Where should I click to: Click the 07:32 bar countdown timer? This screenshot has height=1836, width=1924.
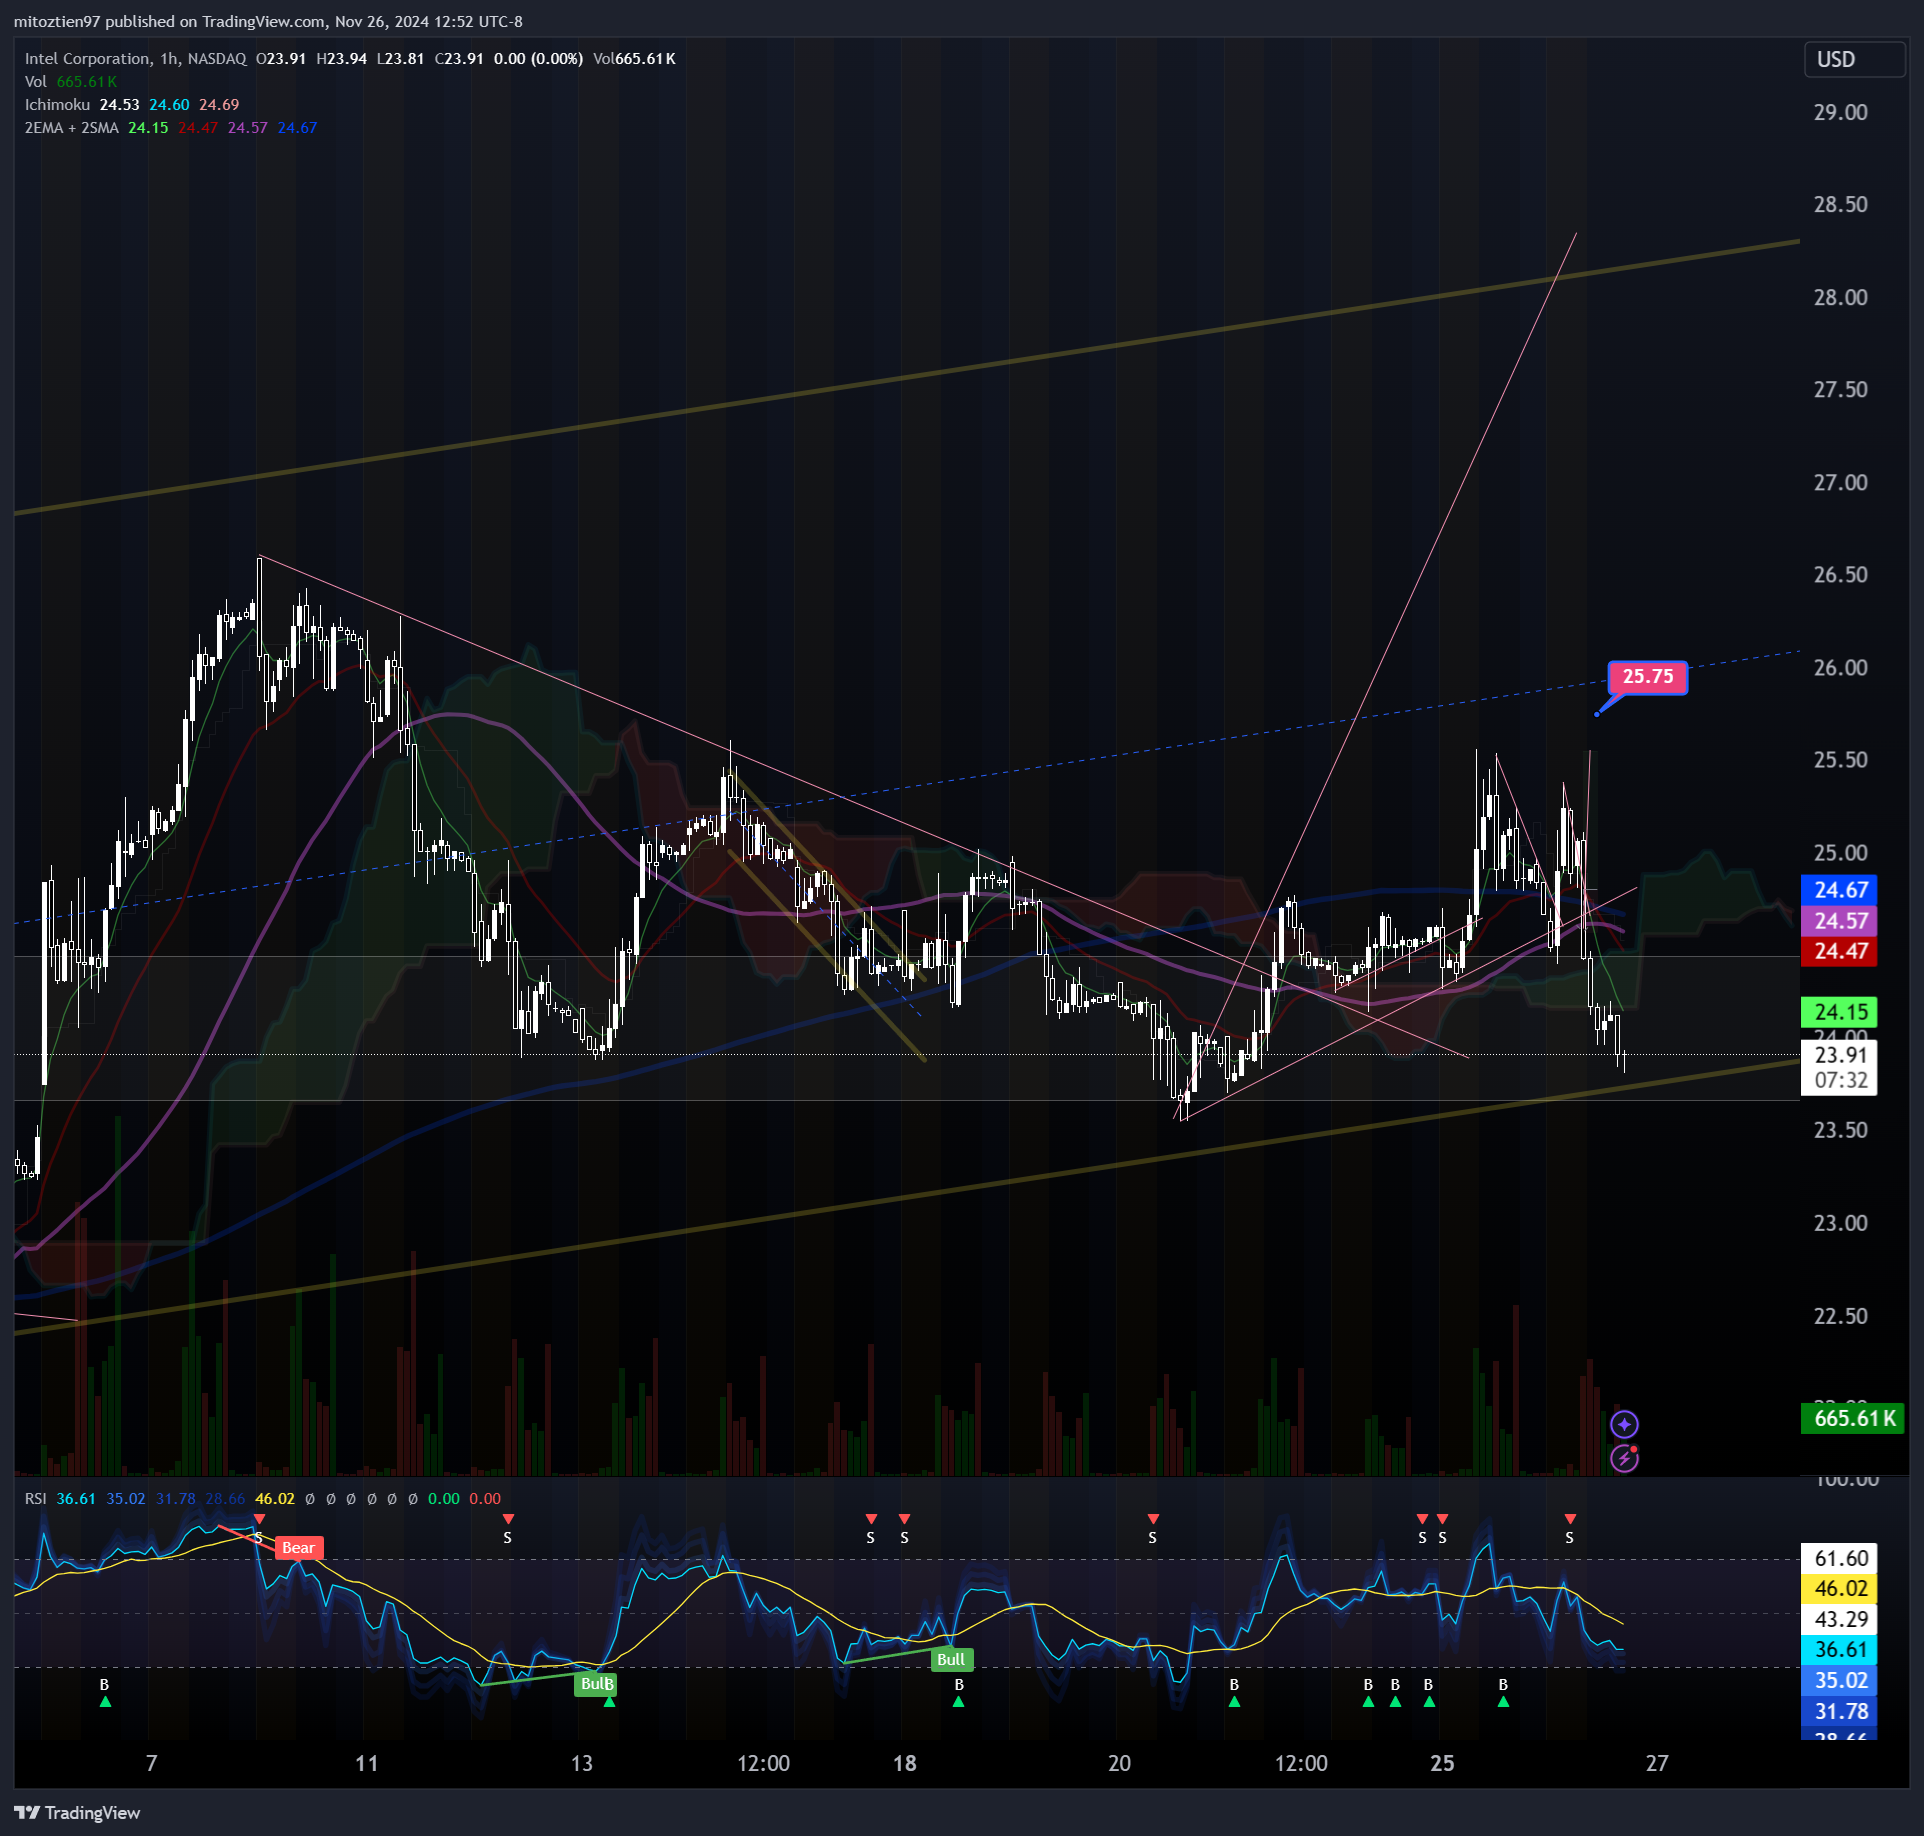(1840, 1081)
